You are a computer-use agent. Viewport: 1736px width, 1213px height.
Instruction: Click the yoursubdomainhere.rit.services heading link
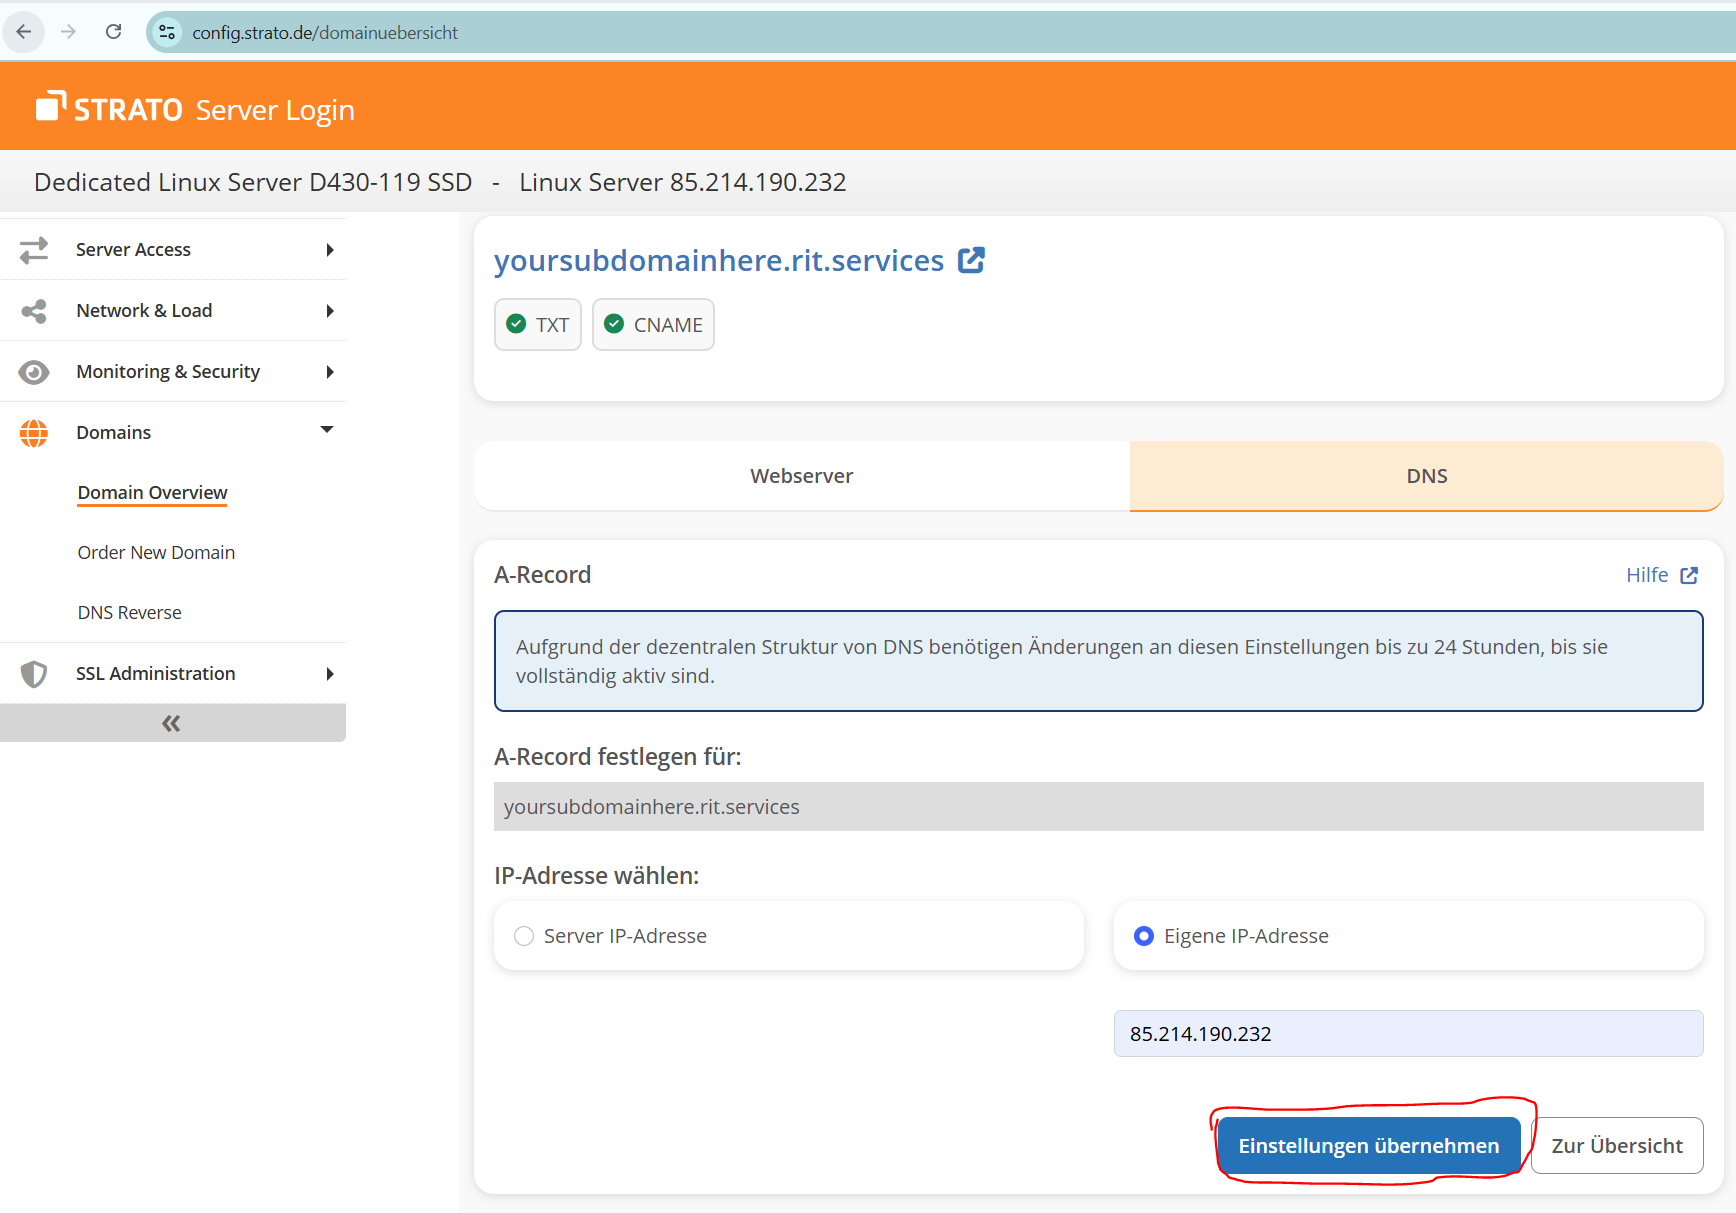719,260
